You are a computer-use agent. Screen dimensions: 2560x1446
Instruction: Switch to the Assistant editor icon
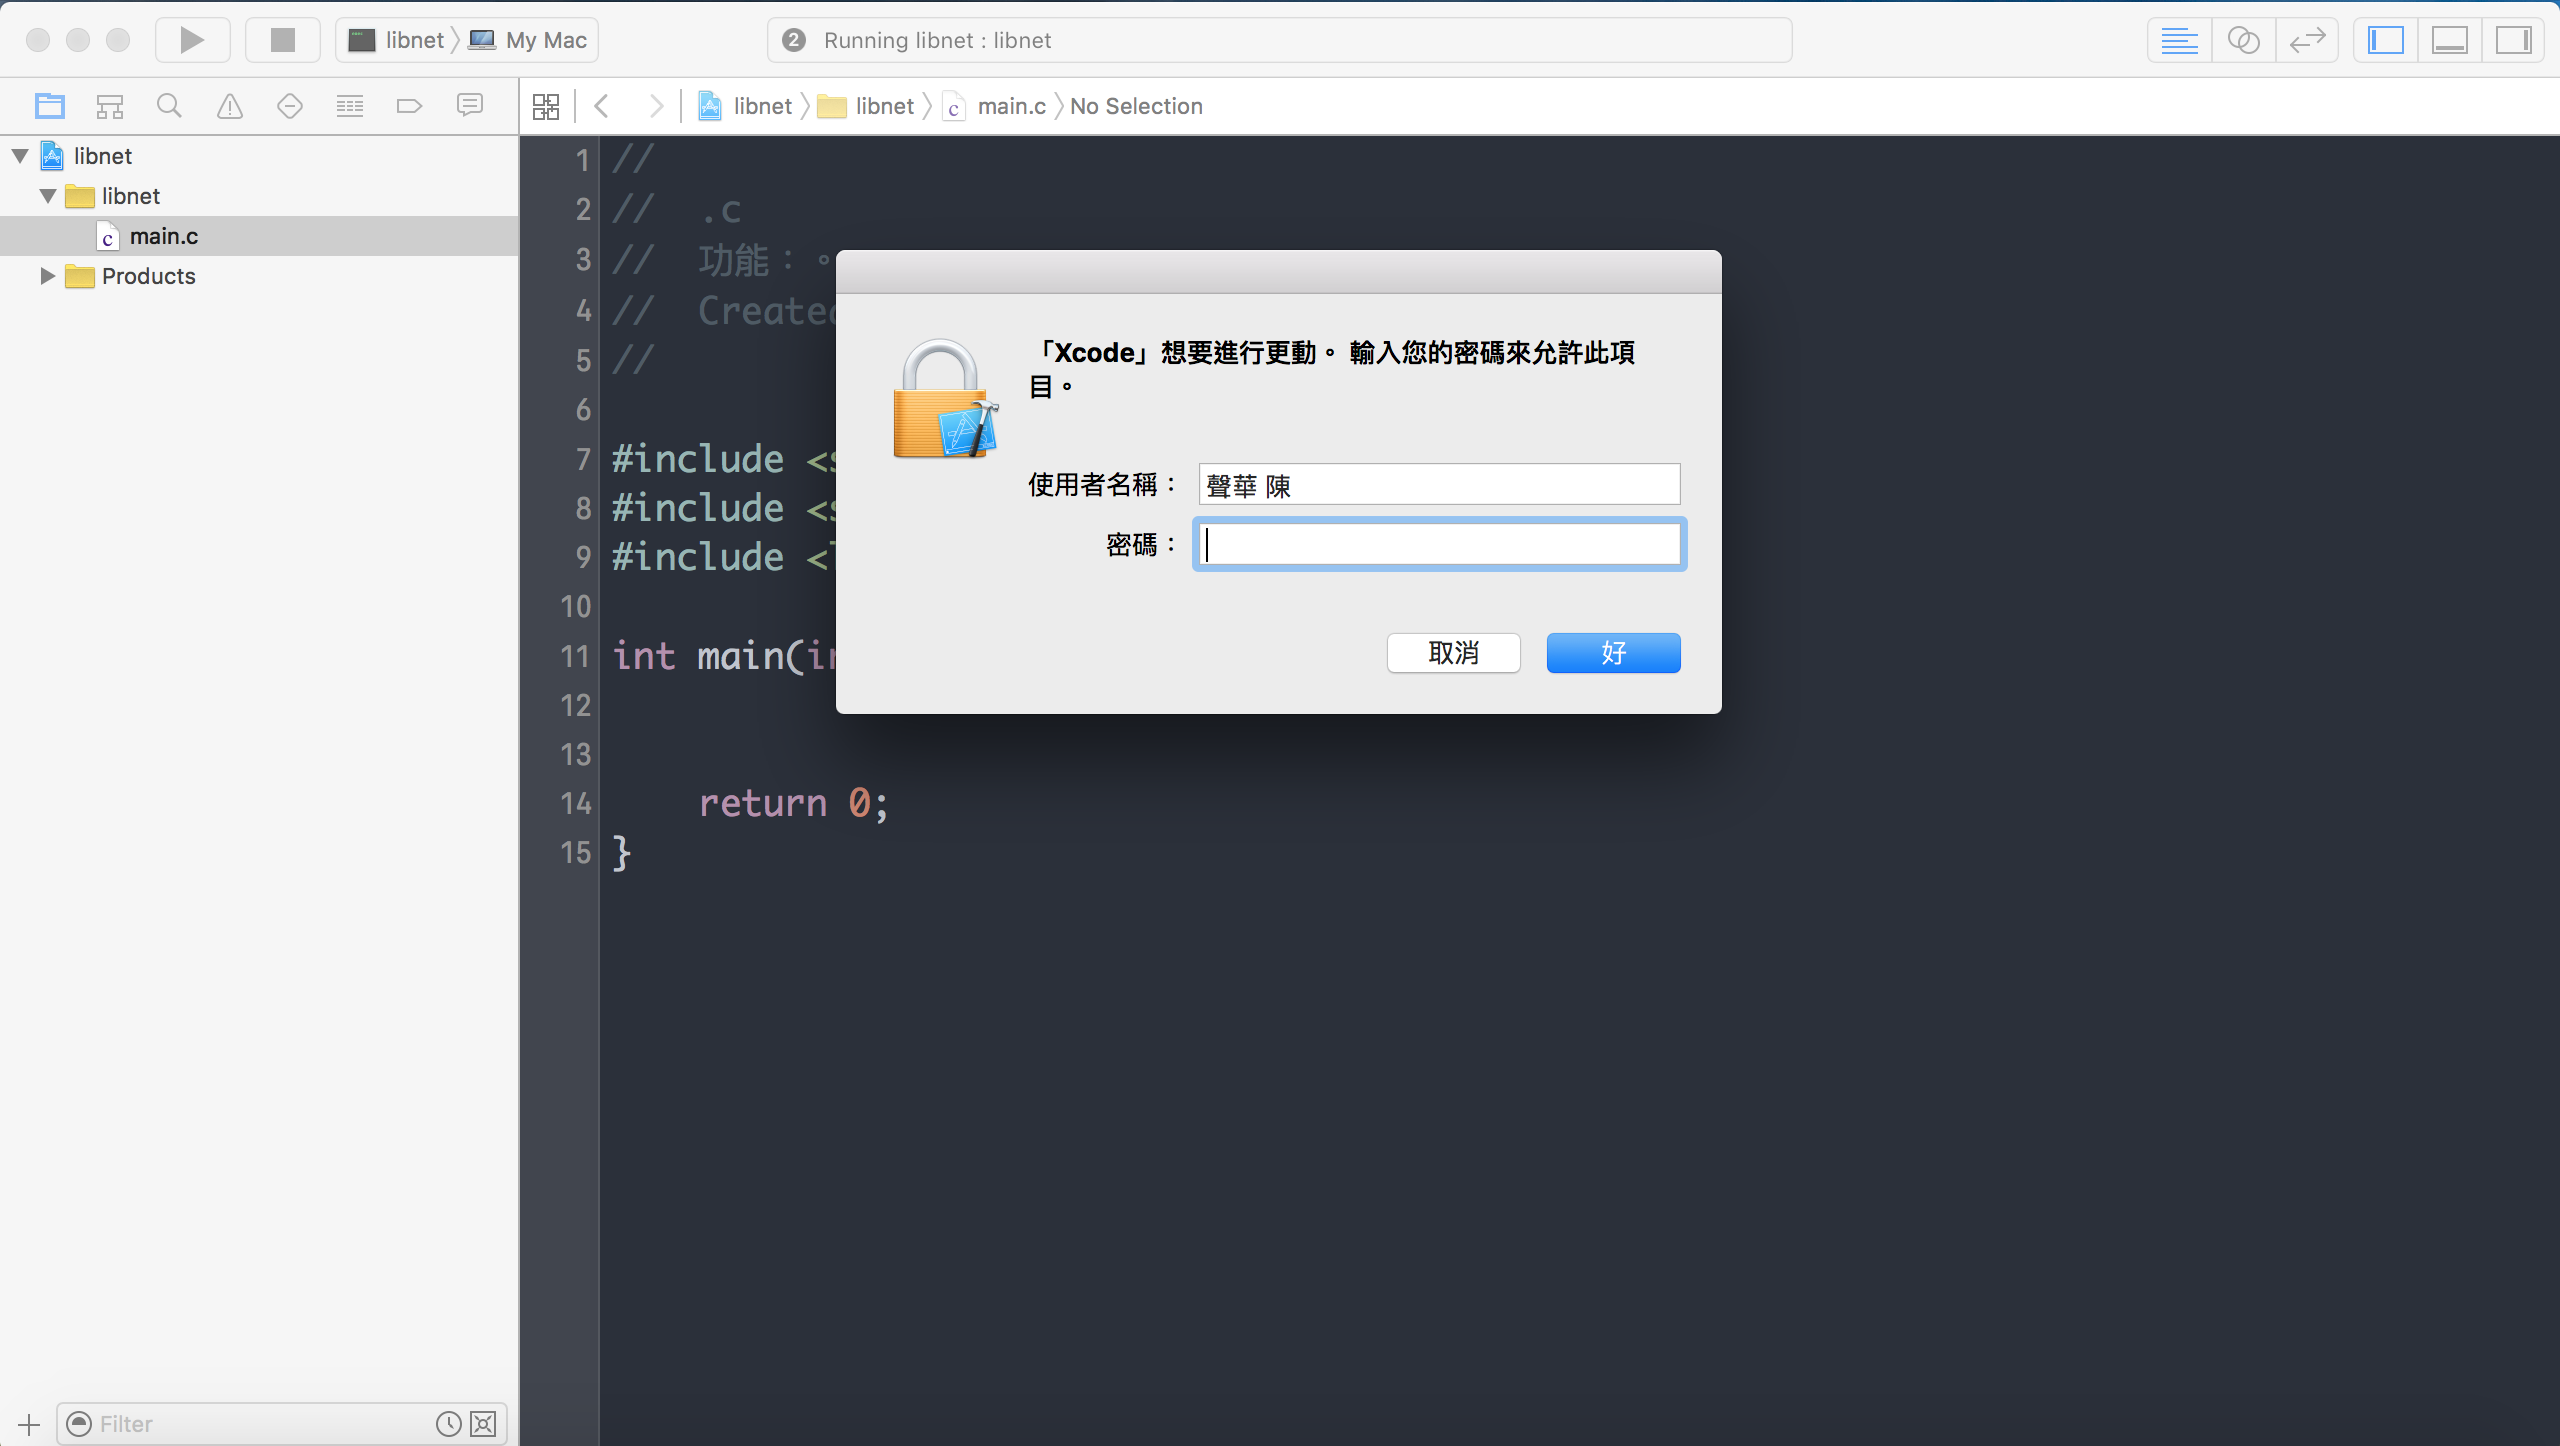point(2243,40)
